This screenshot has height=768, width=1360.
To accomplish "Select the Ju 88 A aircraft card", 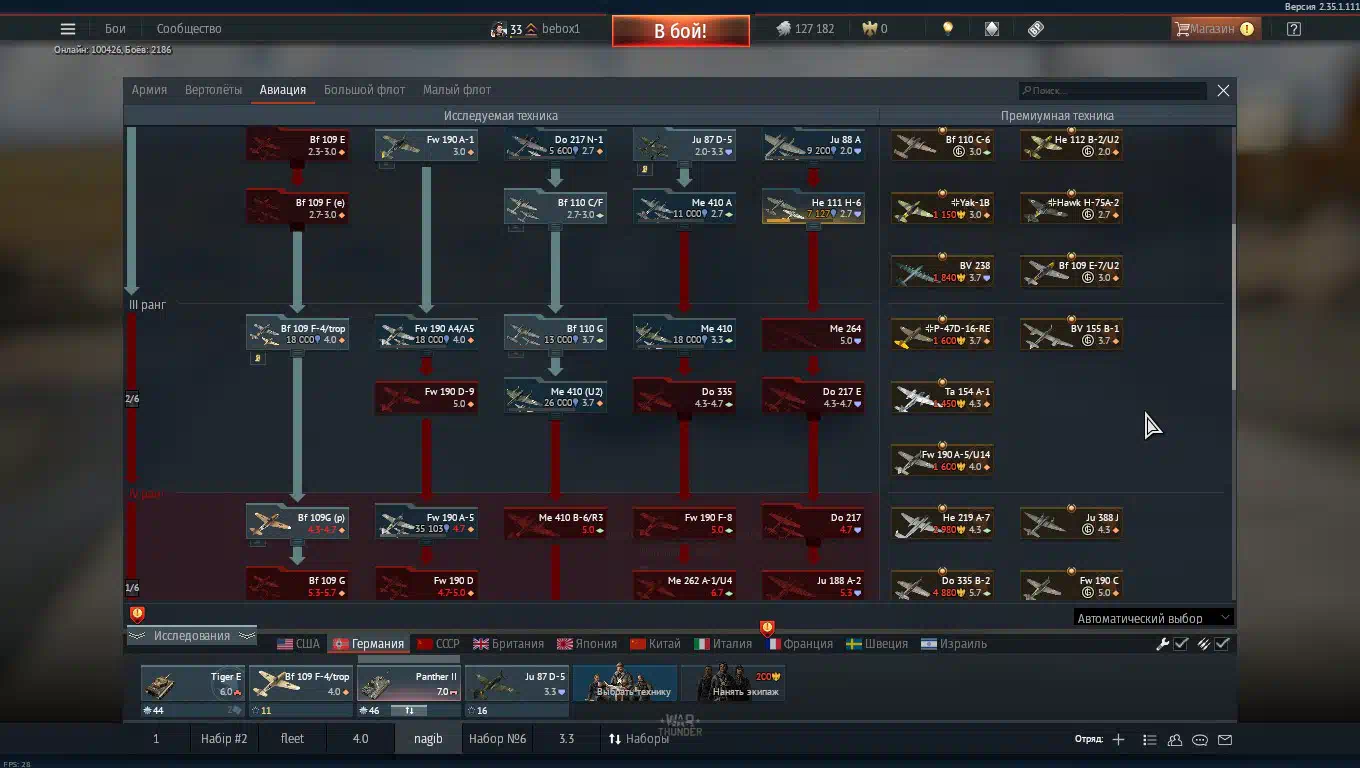I will click(x=813, y=145).
